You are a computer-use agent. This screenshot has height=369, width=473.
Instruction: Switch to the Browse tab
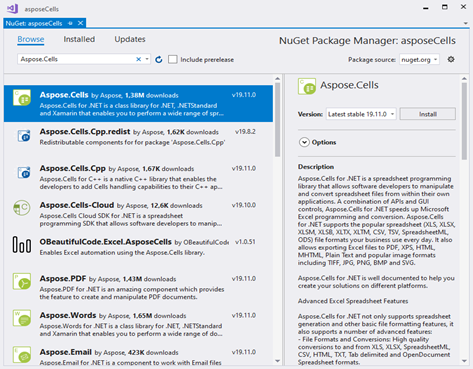(31, 39)
